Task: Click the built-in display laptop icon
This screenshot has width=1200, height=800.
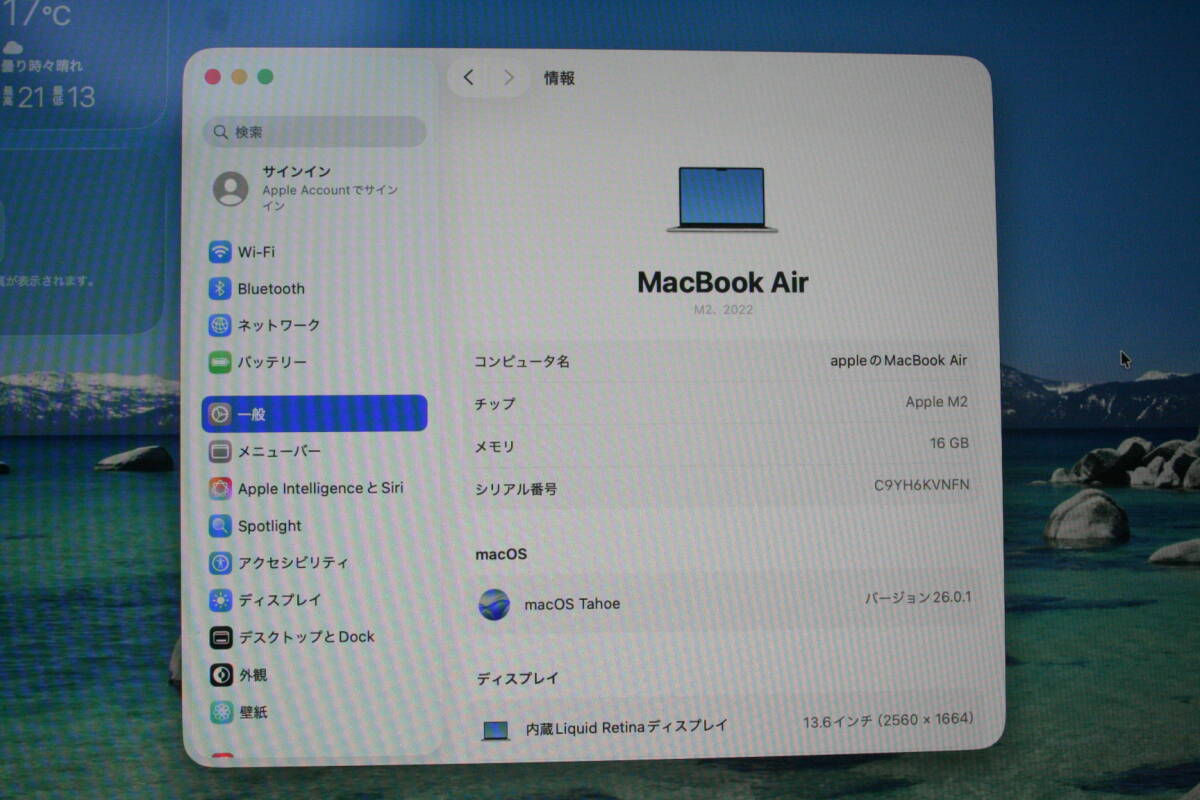Action: [495, 730]
